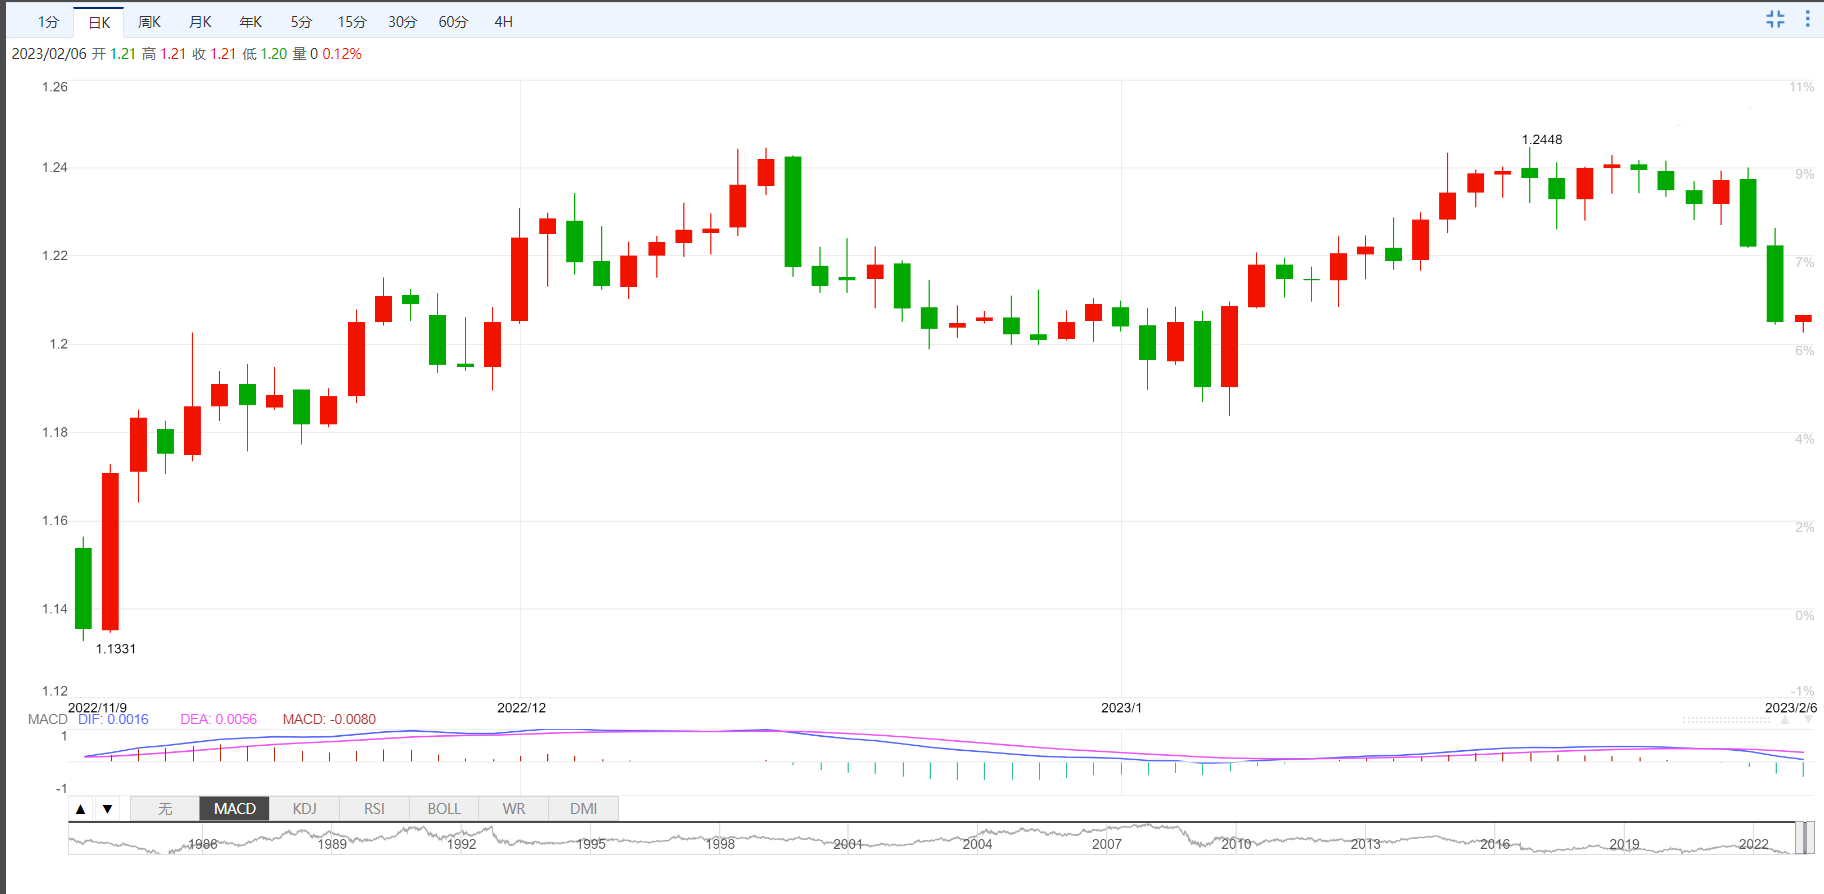The height and width of the screenshot is (894, 1824).
Task: Toggle the RSI indicator
Action: (x=374, y=809)
